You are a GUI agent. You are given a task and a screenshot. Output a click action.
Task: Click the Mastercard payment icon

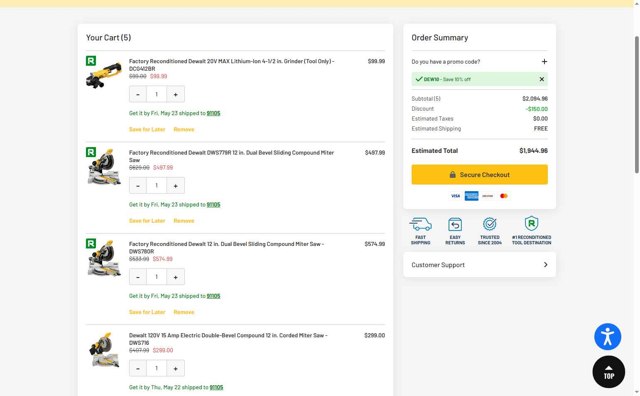[x=504, y=196]
